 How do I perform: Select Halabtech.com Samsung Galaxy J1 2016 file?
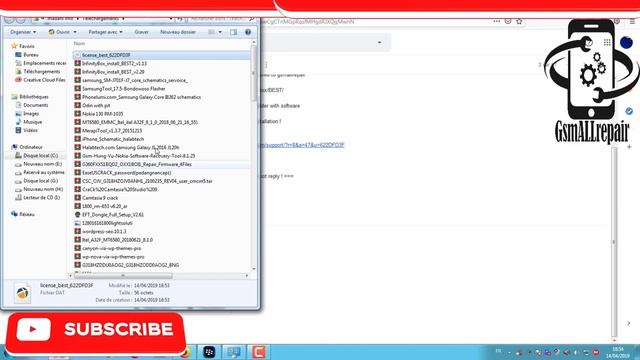[130, 147]
